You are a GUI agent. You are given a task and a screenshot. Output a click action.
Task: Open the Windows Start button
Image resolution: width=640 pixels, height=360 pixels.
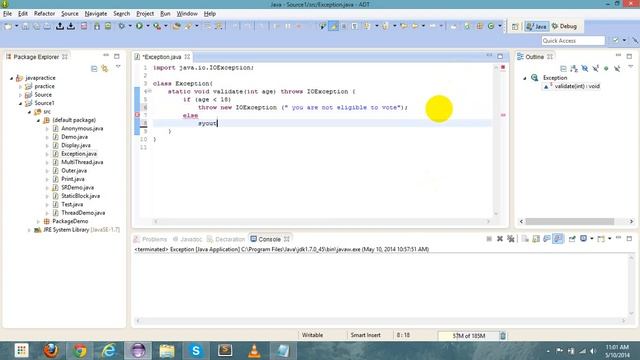[21, 351]
